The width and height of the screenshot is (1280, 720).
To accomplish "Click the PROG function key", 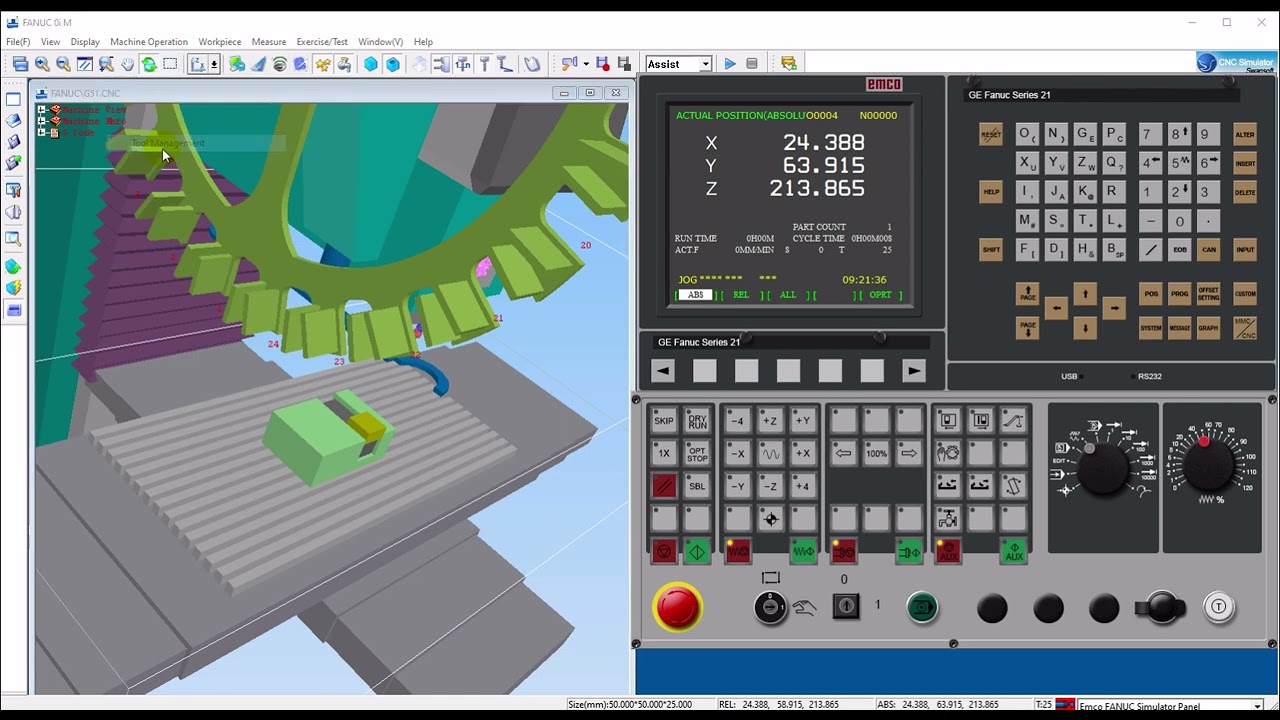I will (1180, 295).
